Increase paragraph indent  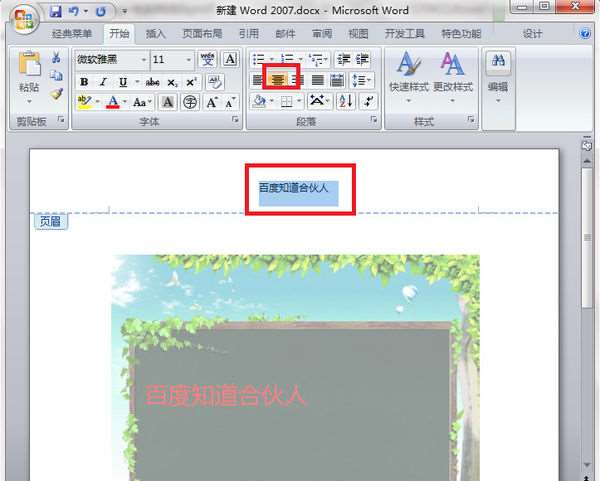coord(362,59)
